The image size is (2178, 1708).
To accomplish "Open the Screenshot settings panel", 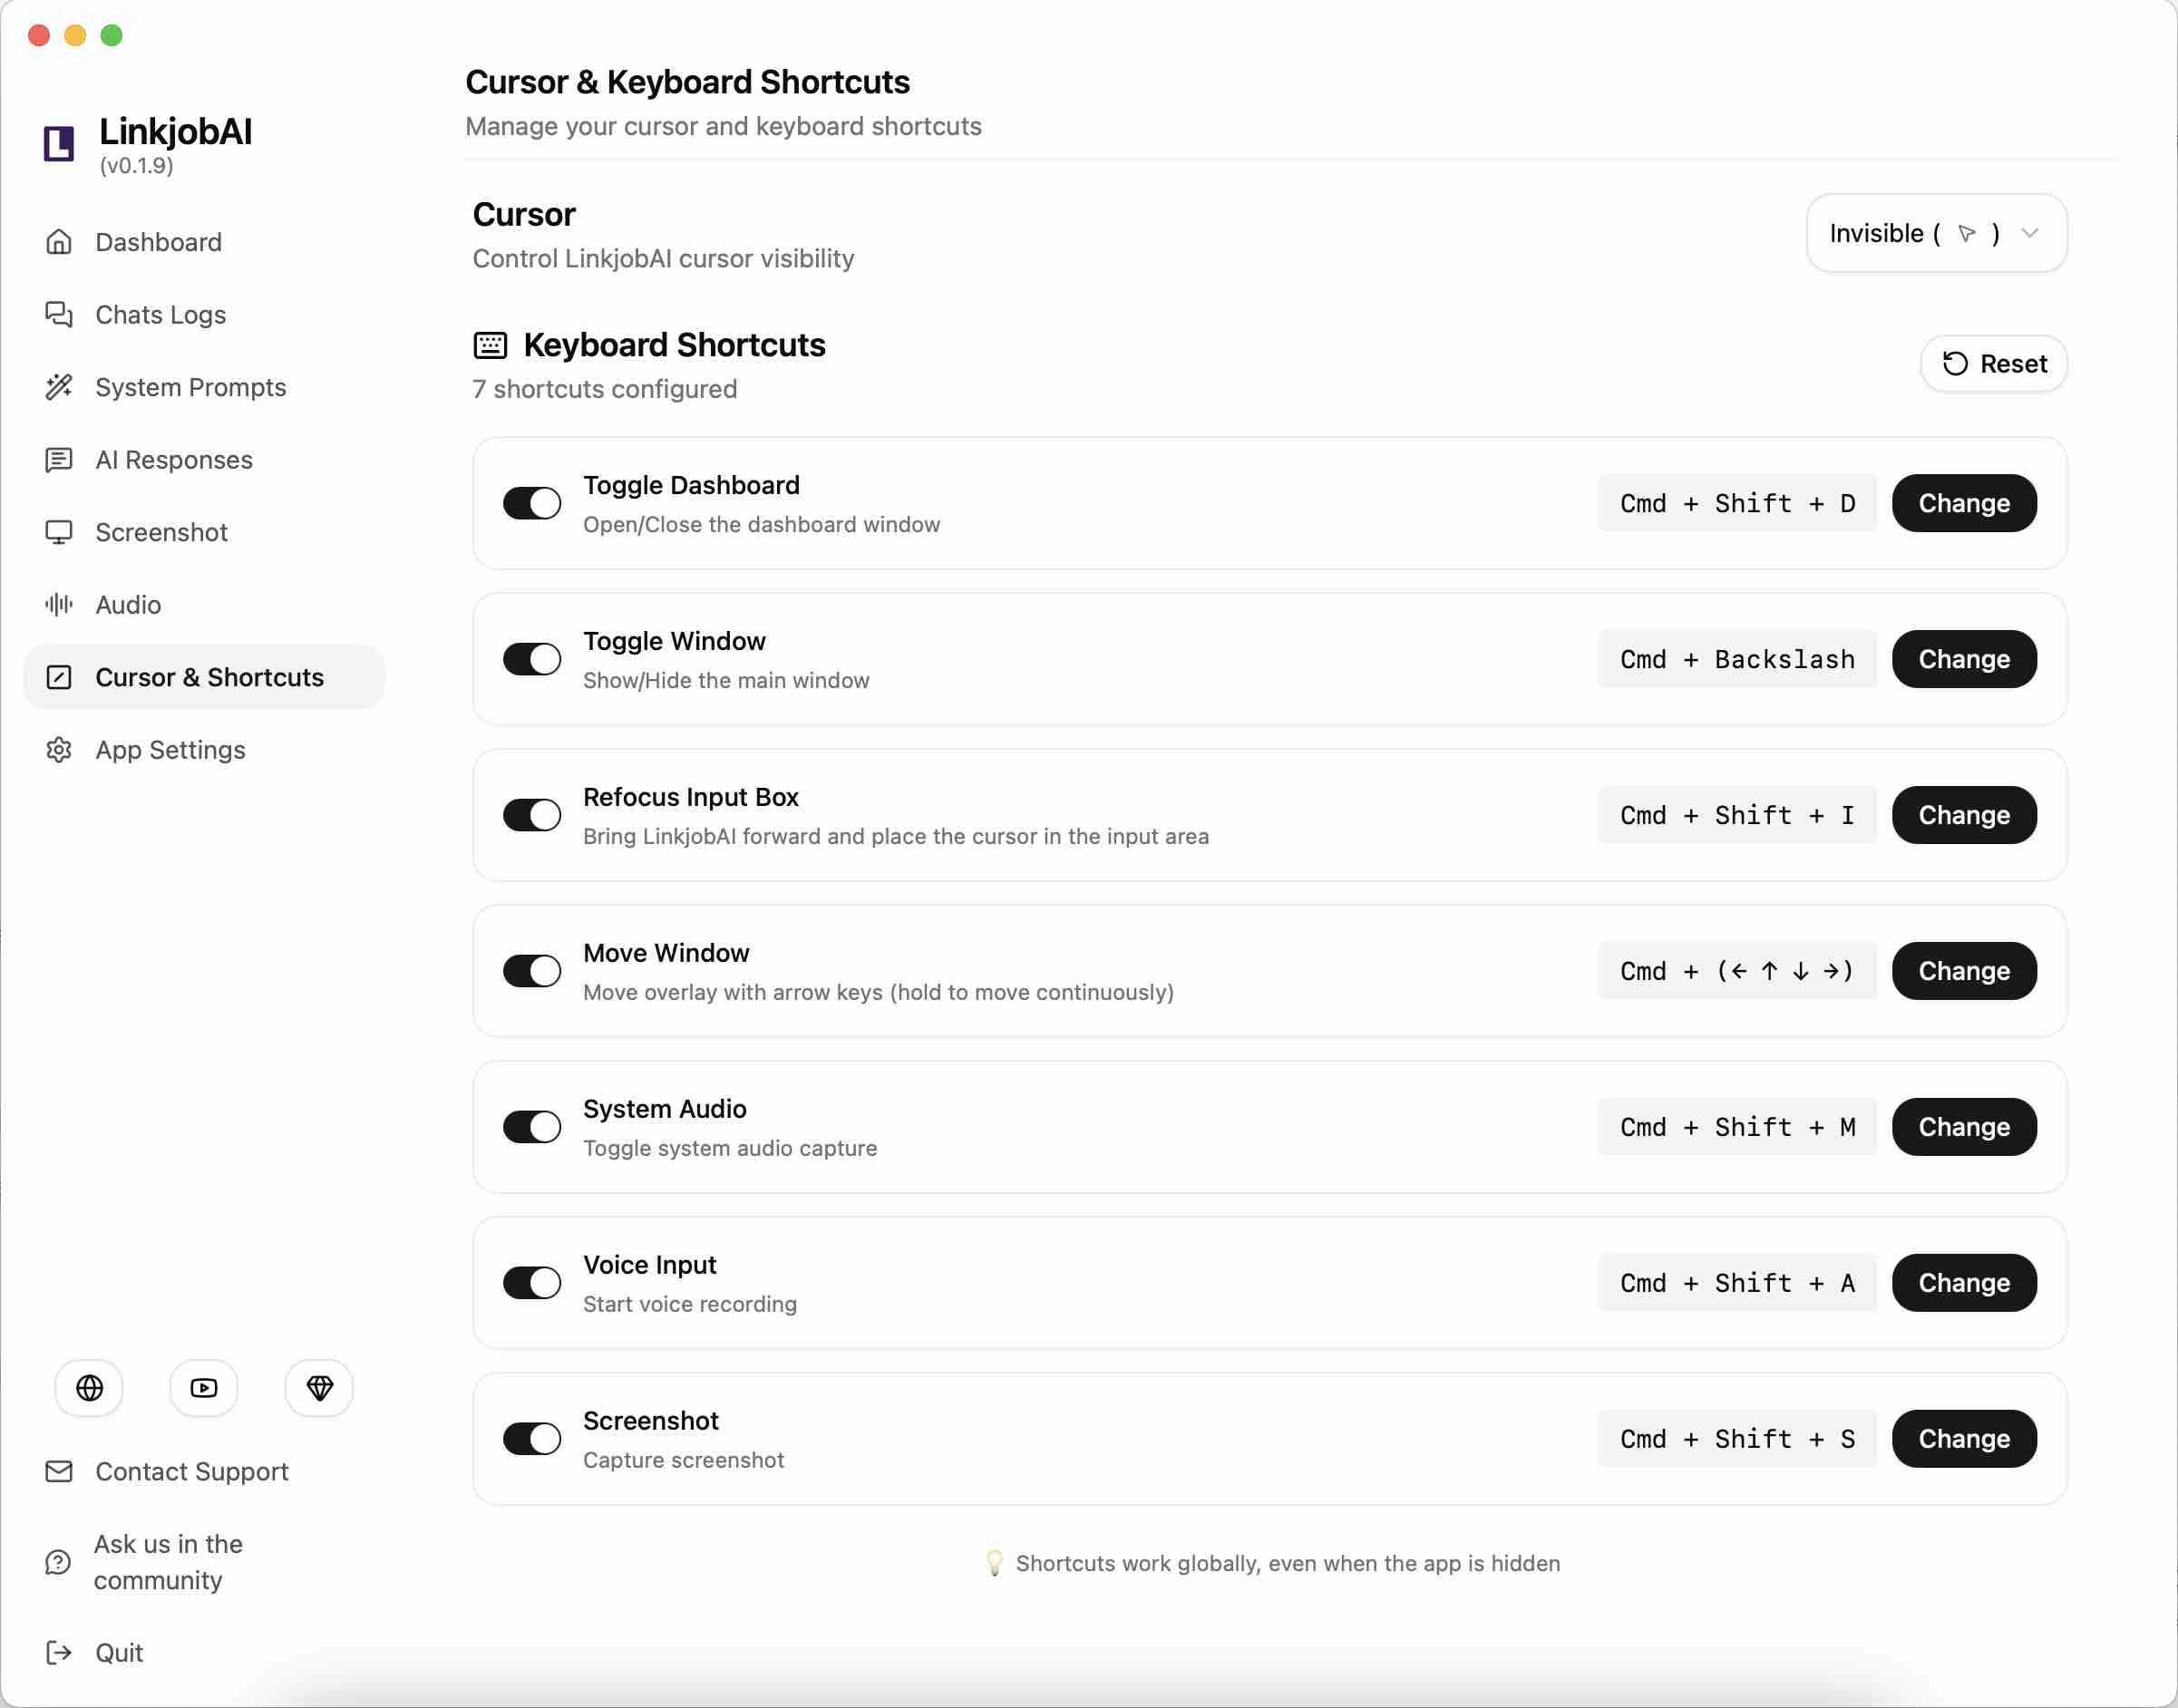I will click(x=161, y=532).
